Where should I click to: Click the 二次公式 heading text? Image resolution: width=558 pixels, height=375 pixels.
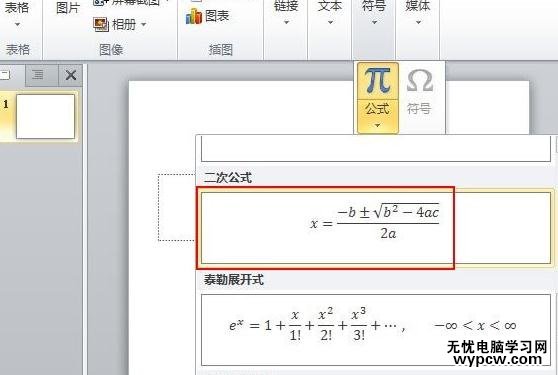[x=228, y=178]
